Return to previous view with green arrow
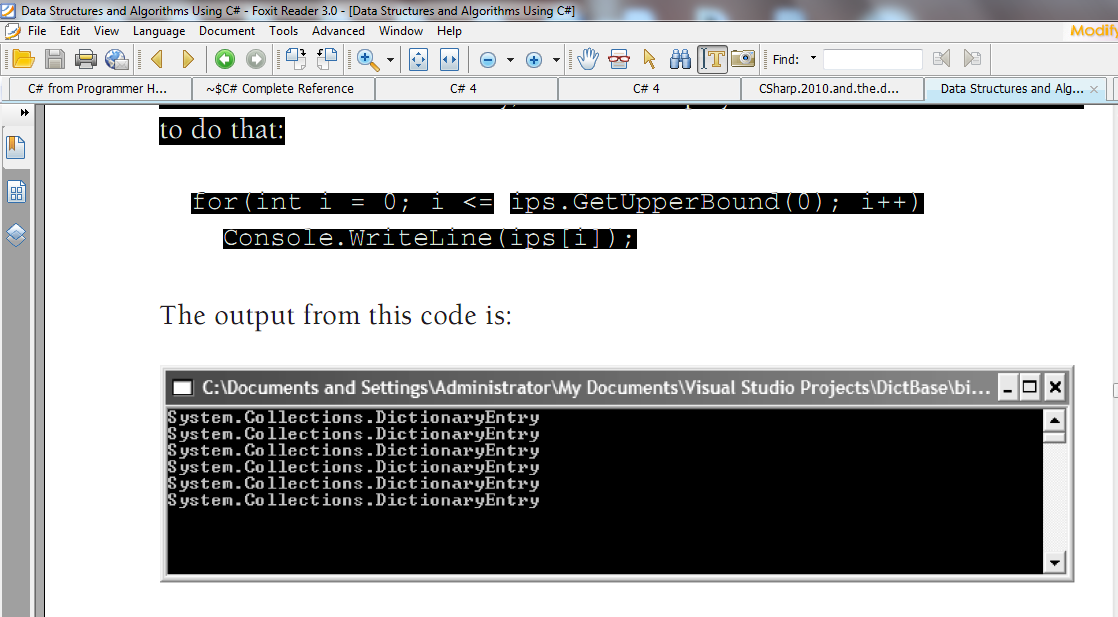The image size is (1118, 617). click(x=224, y=60)
